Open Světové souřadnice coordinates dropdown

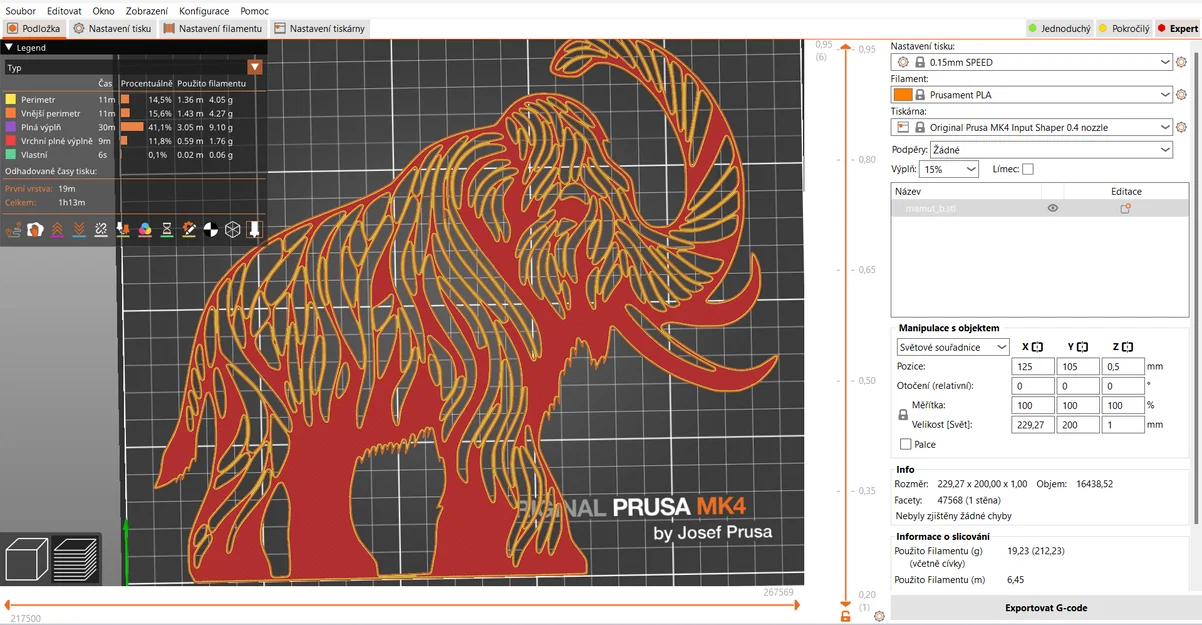954,347
